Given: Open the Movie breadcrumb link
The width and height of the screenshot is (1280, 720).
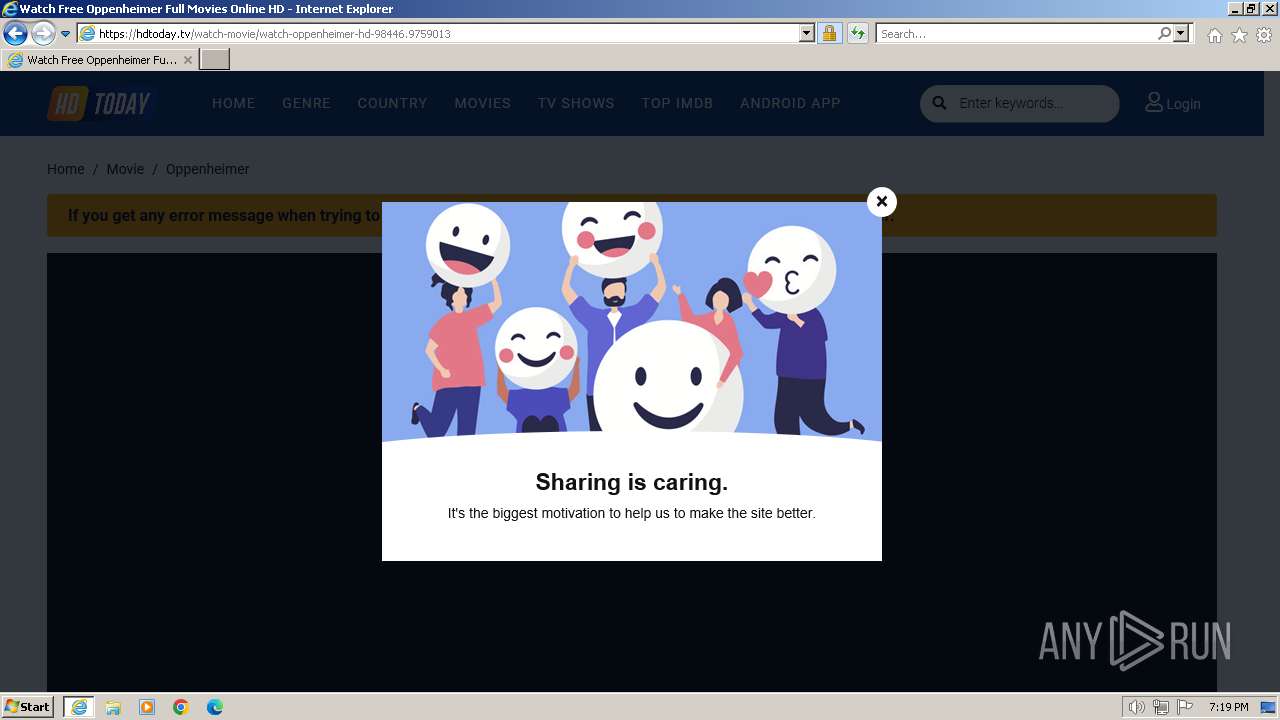Looking at the screenshot, I should pos(125,169).
